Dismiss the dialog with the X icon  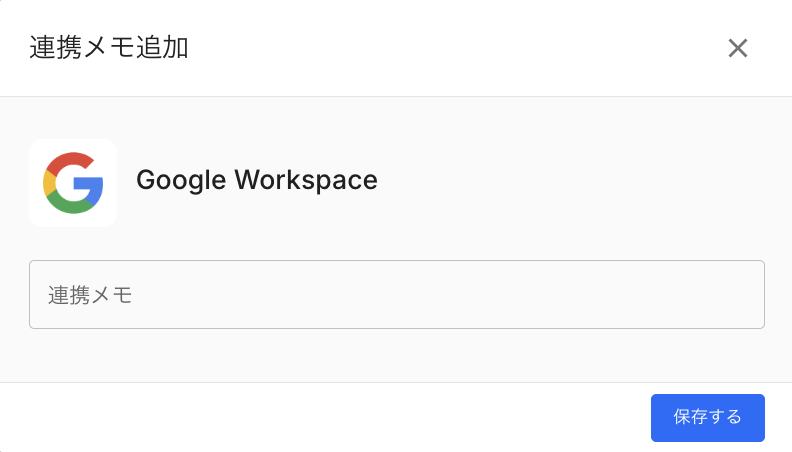(x=738, y=48)
